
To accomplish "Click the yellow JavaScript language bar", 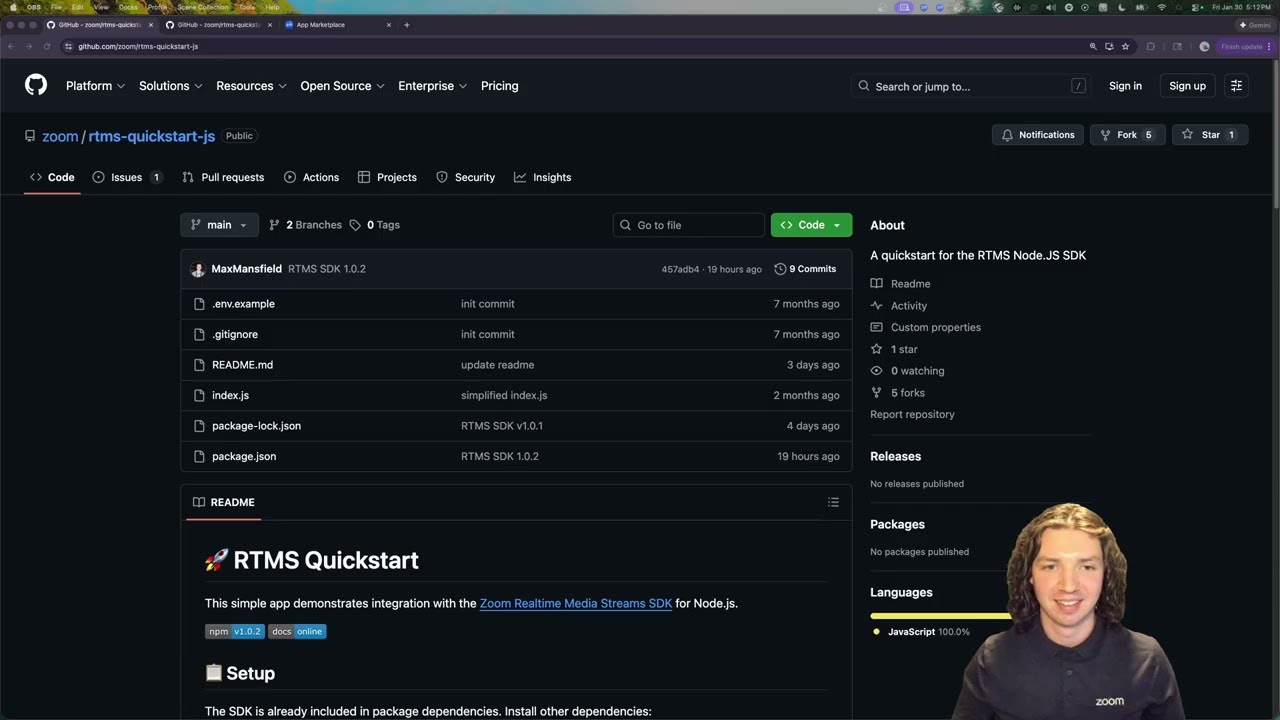I will point(940,615).
